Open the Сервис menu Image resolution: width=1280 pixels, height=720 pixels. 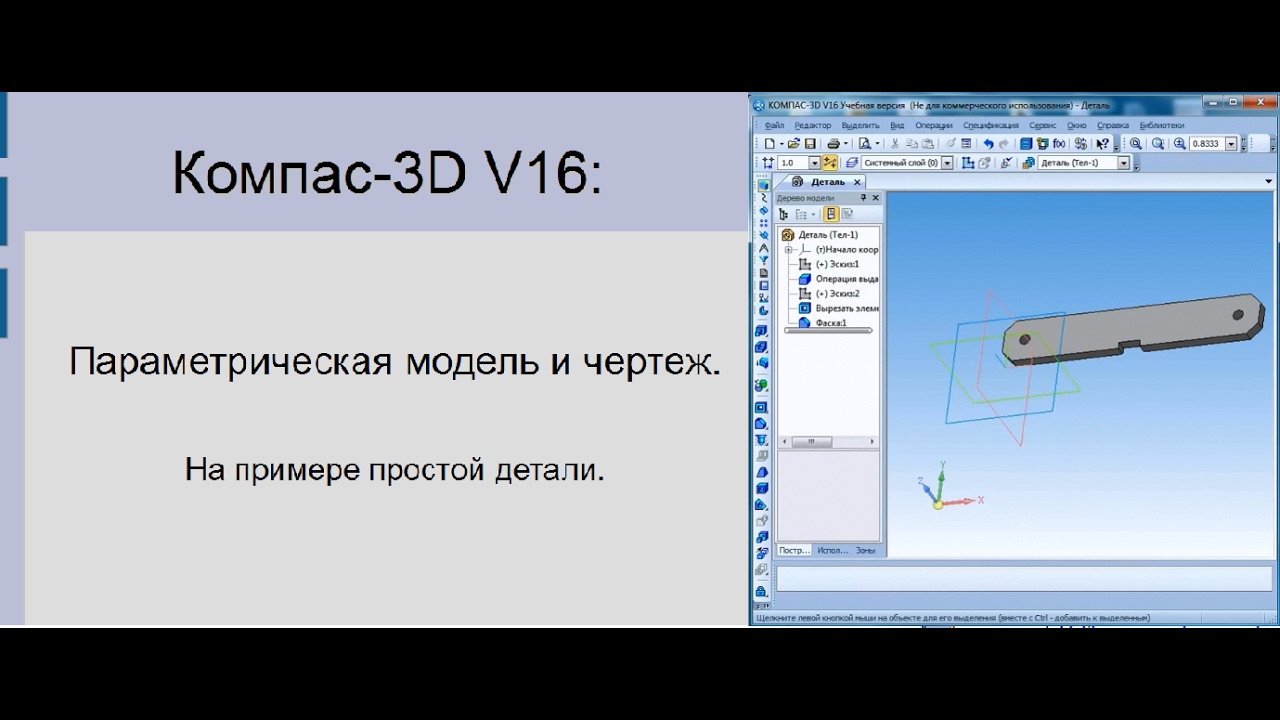point(1043,125)
